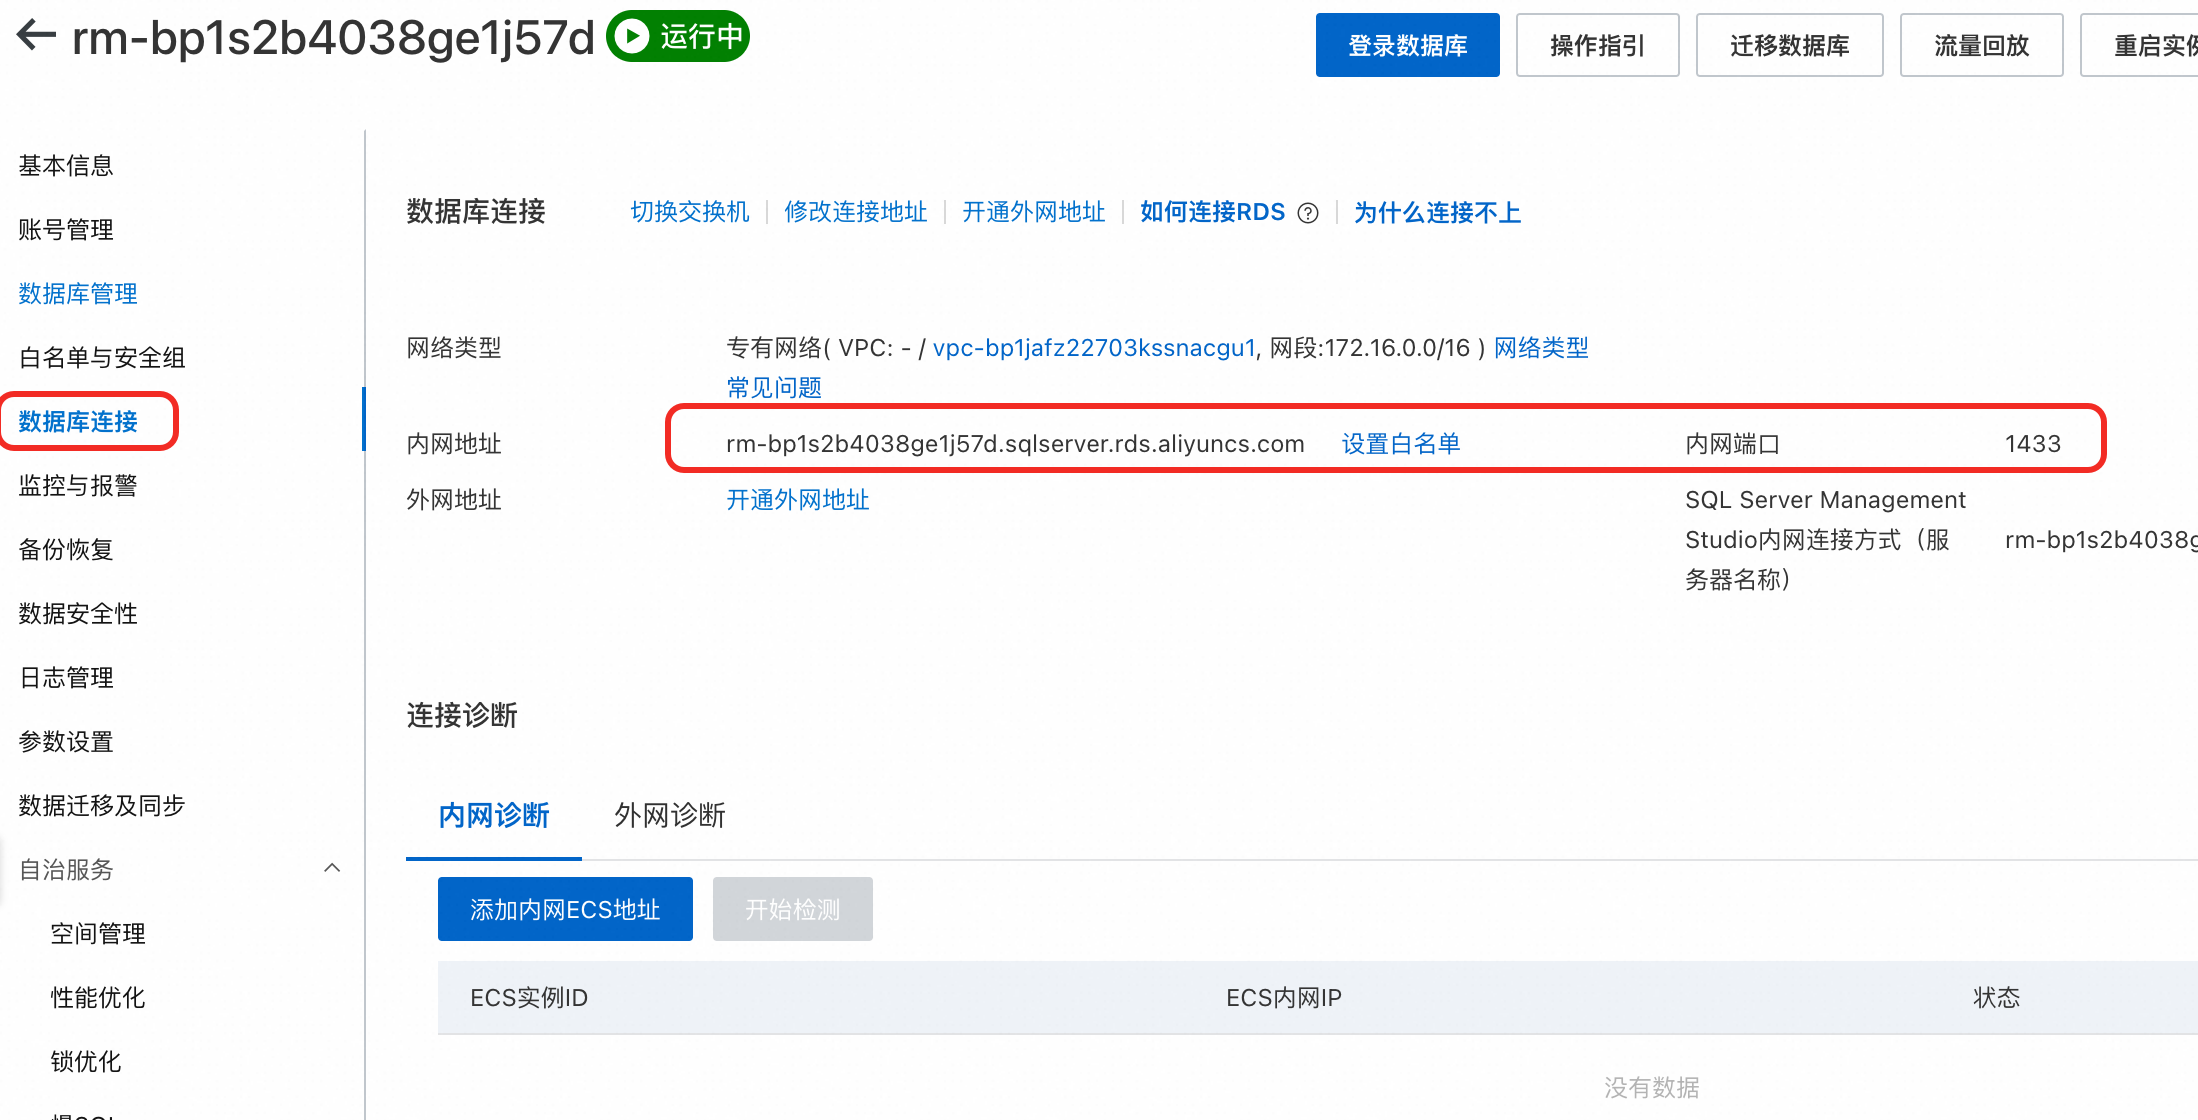Open the help icon beside 如何连接RDS

tap(1309, 212)
